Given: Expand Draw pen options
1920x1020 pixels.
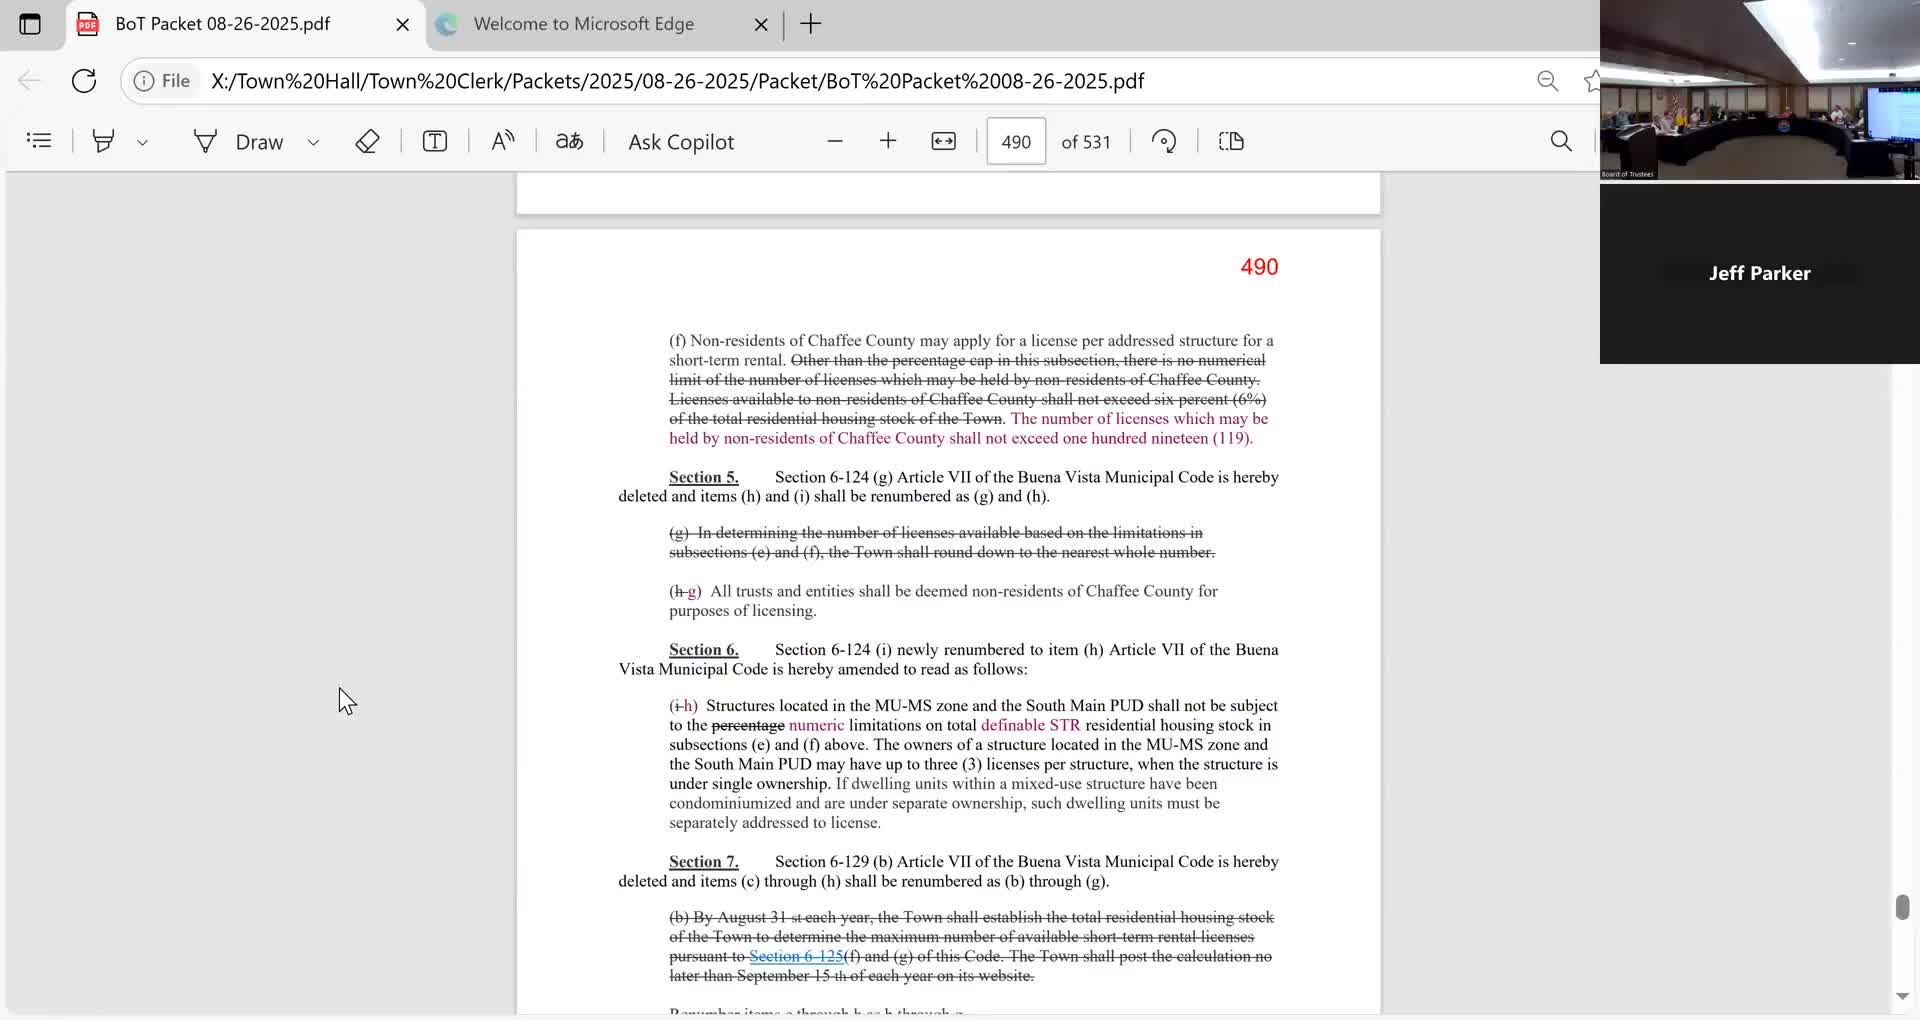Looking at the screenshot, I should coord(313,142).
